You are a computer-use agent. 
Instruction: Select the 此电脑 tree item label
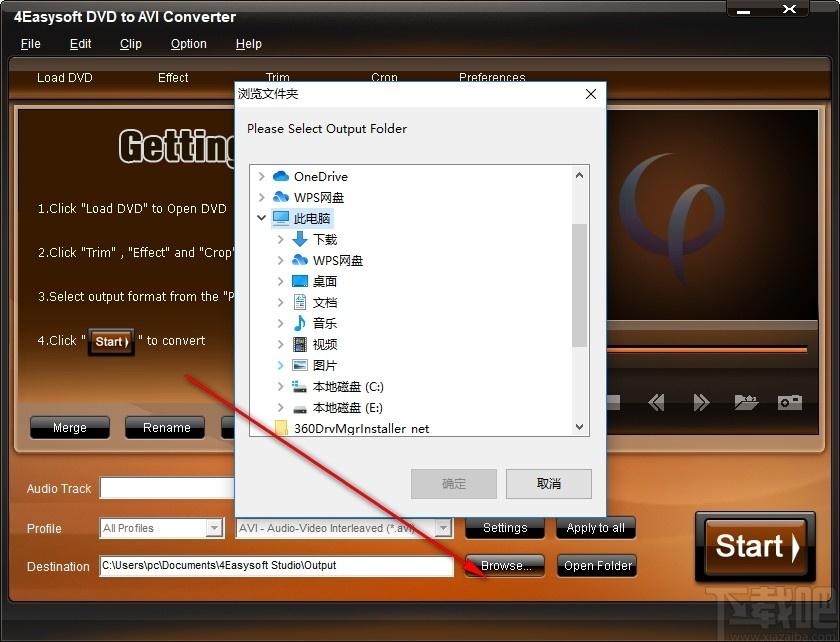[x=312, y=218]
